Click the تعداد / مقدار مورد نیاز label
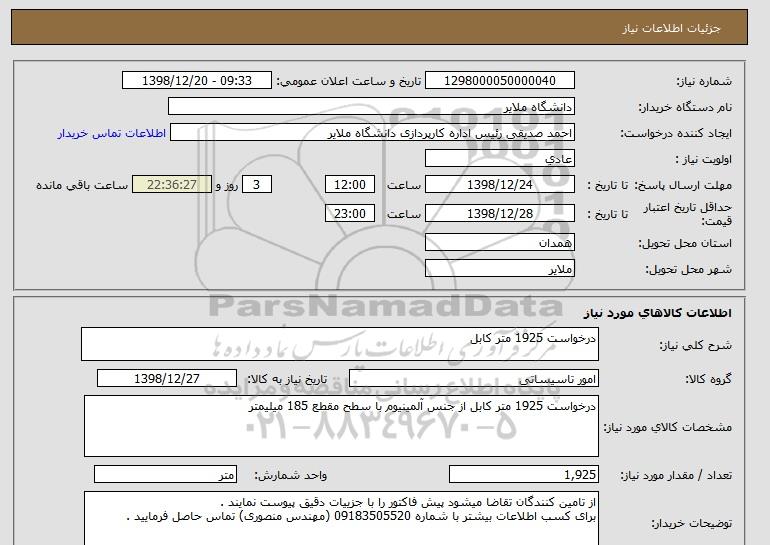The width and height of the screenshot is (770, 545). pos(676,475)
